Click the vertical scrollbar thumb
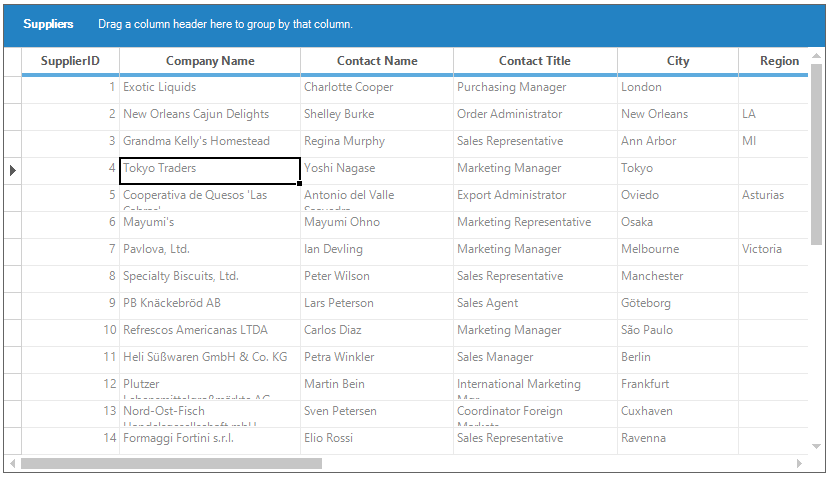Screen dimensions: 829x477 click(816, 154)
